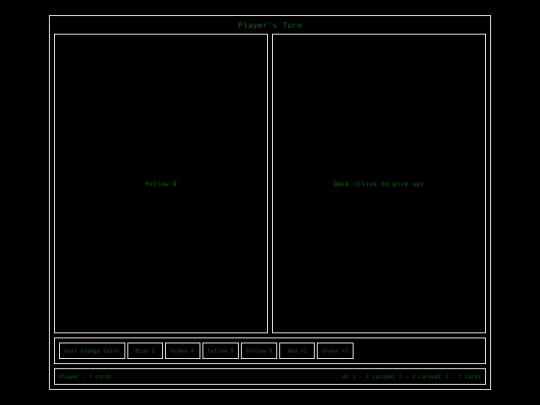Play the Blue 2 card

[x=145, y=351]
